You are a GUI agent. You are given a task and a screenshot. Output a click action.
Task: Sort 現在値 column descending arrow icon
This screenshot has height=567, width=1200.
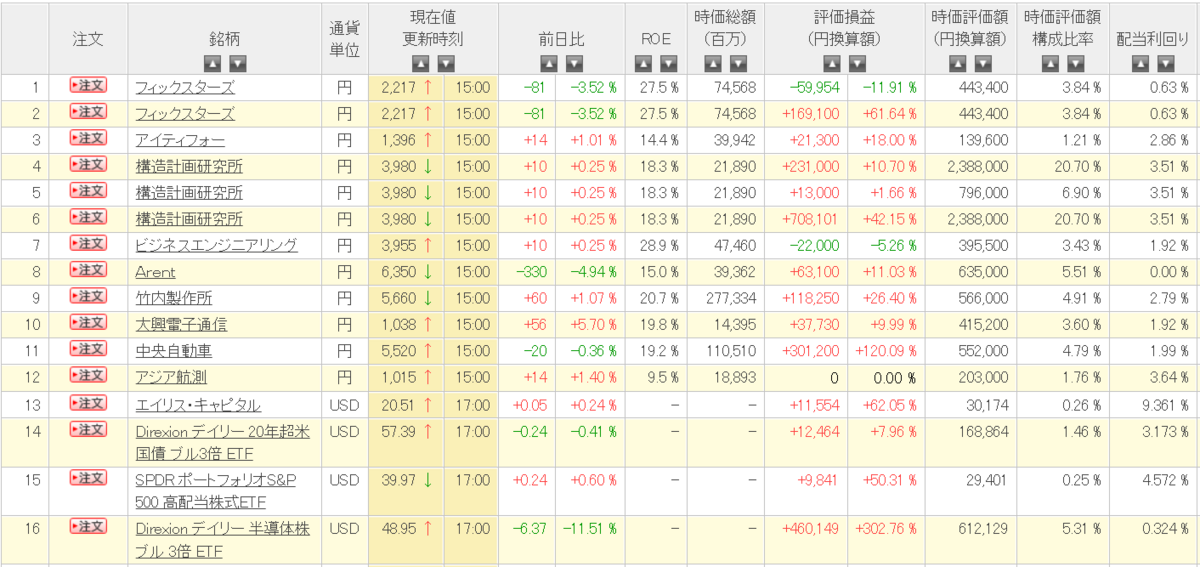coord(447,63)
